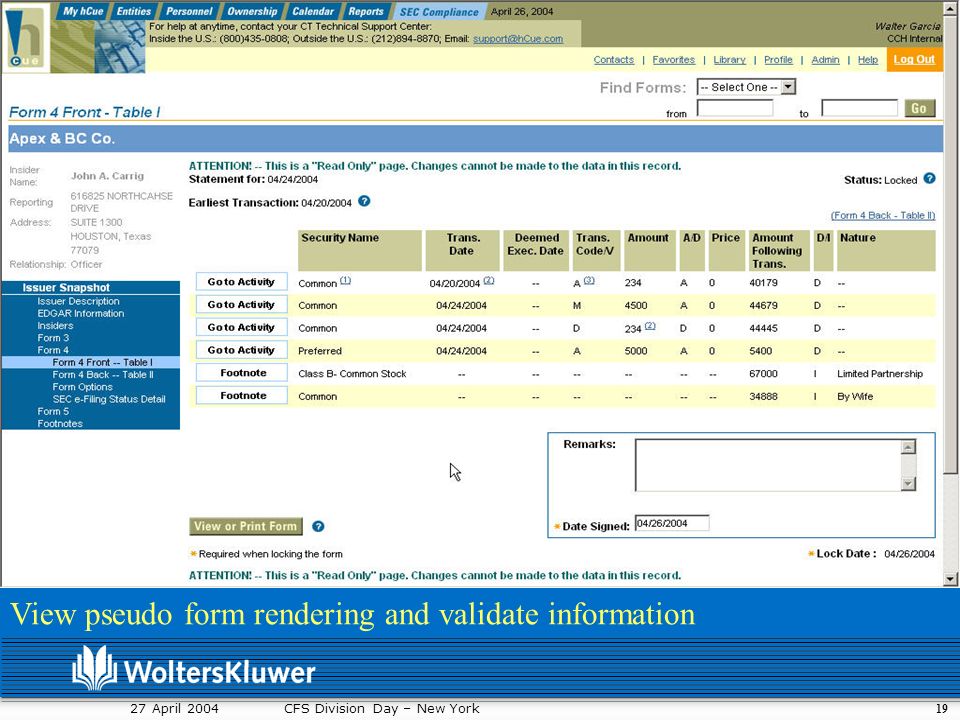Open footnote (2) beside 04/20/2004 trans date
Screen dimensions: 960x720
(489, 280)
